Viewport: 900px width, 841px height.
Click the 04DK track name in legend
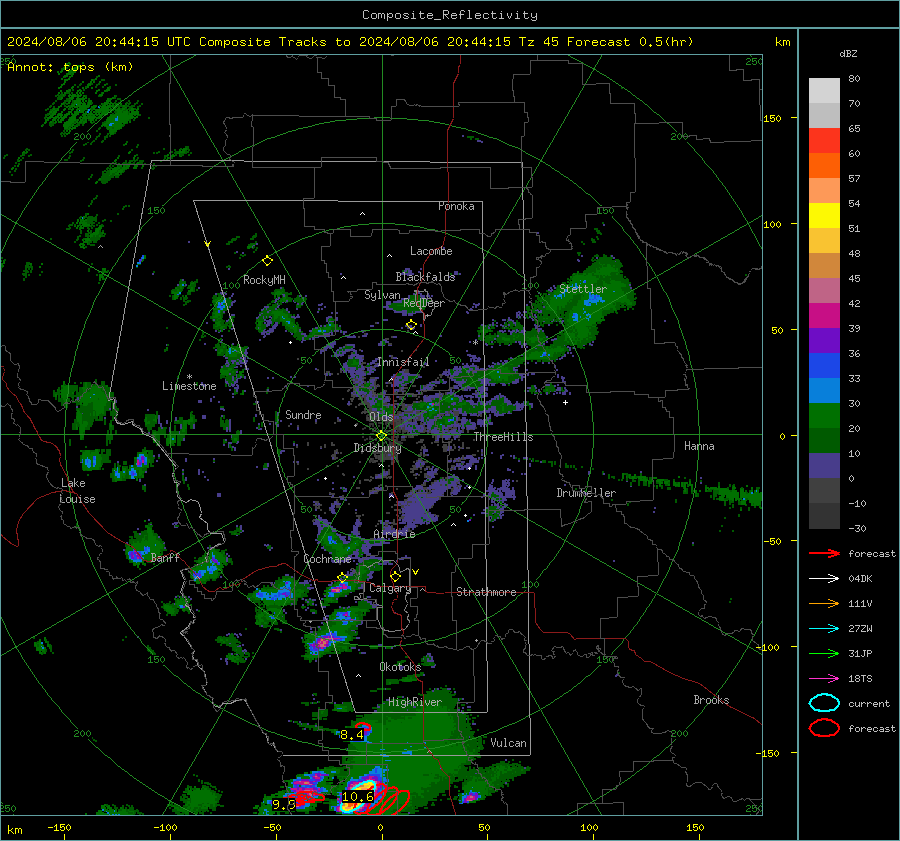click(x=860, y=579)
